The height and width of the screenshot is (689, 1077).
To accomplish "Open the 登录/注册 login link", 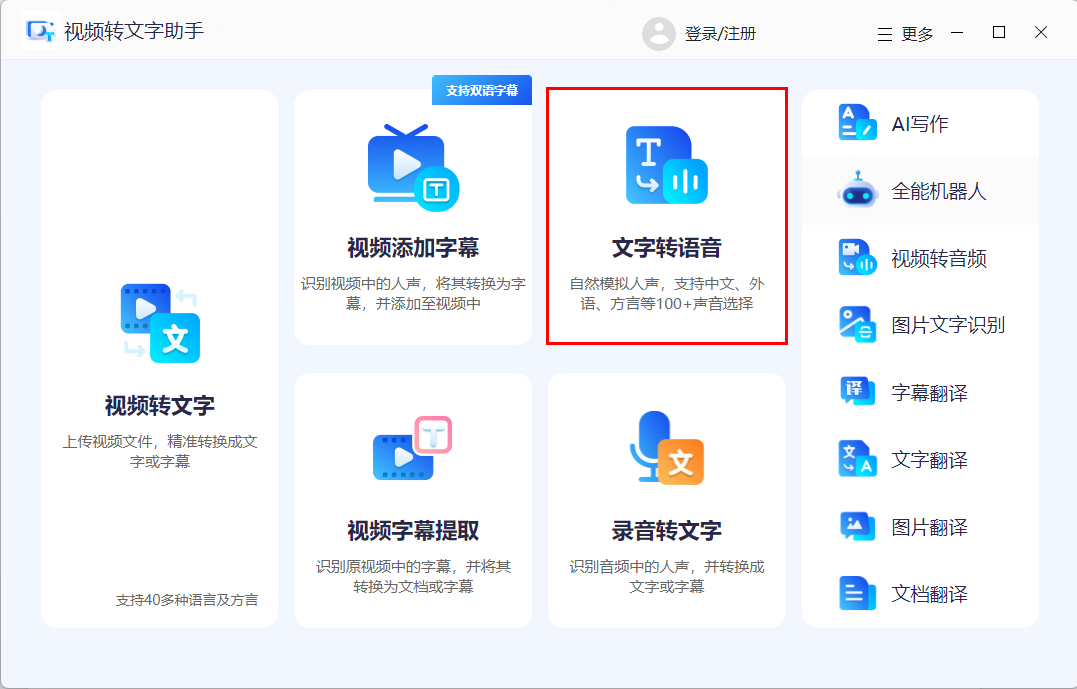I will click(x=720, y=34).
